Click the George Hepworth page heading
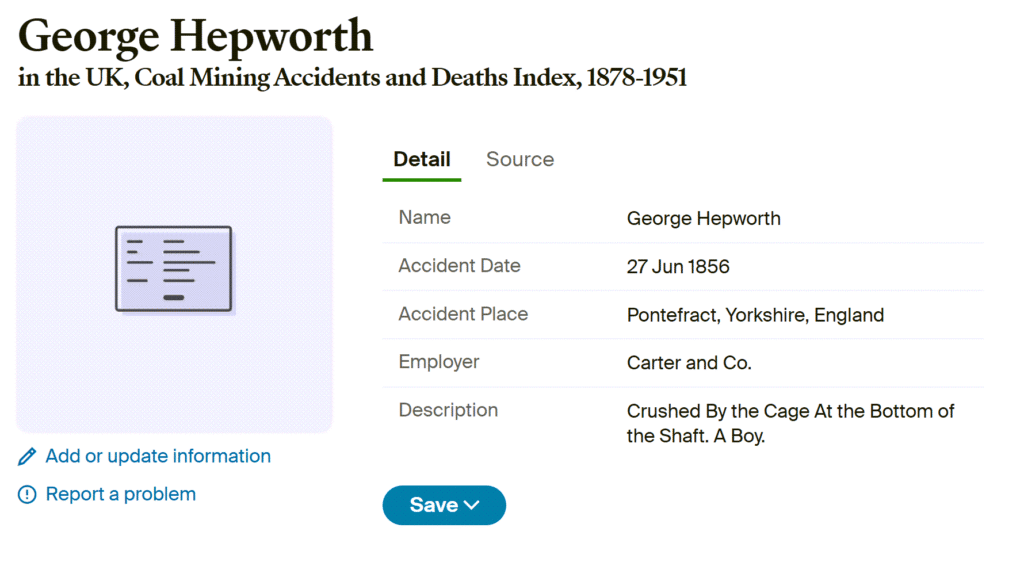Screen dimensions: 1024x562 (x=195, y=36)
